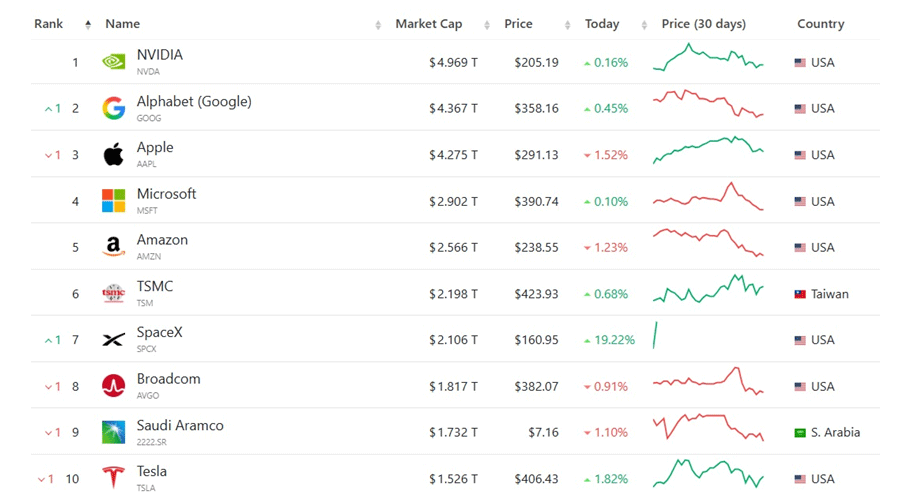Select the Apple logo icon
The width and height of the screenshot is (900, 500).
point(114,154)
